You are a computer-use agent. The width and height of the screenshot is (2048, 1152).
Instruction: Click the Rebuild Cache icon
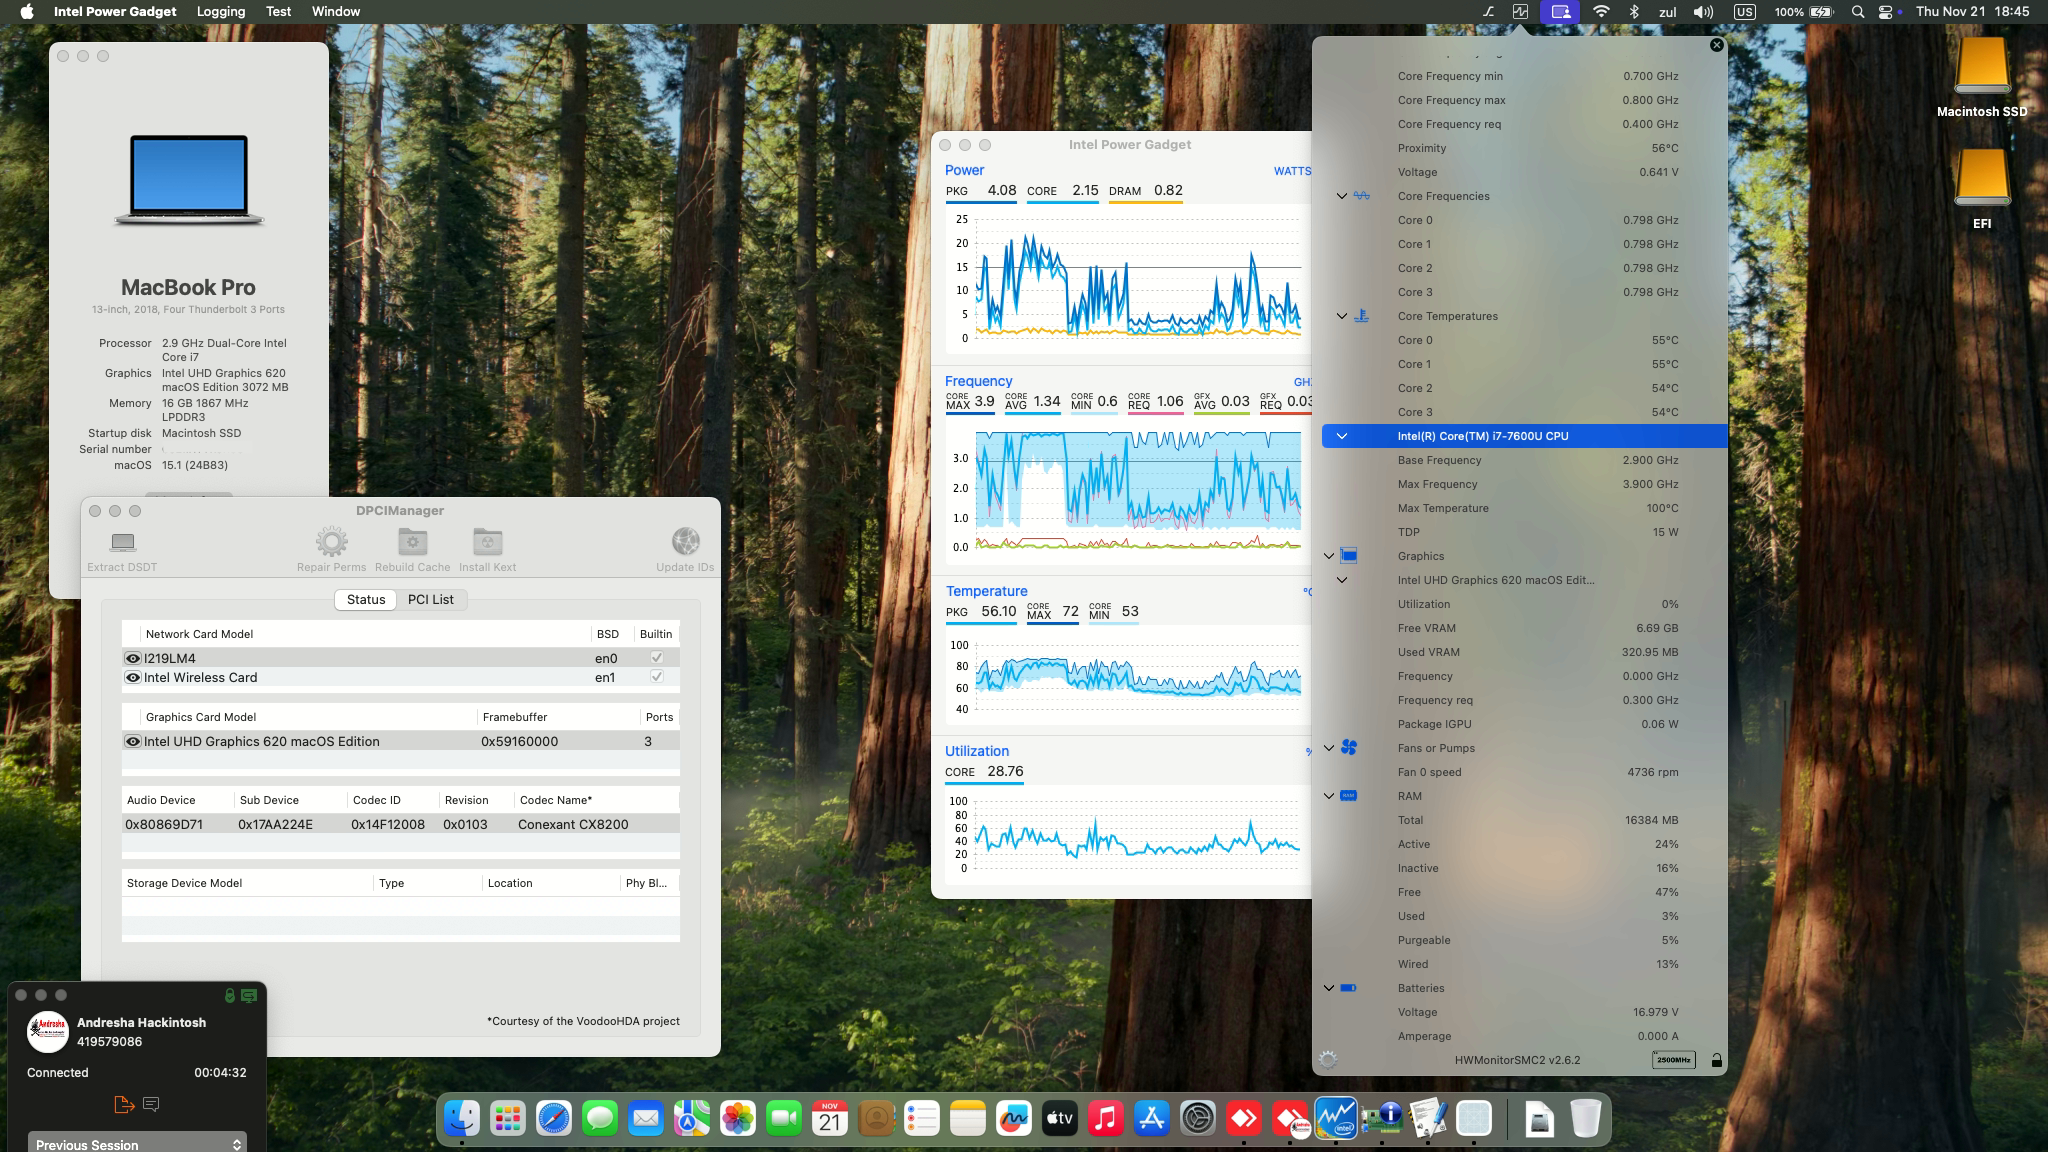[x=412, y=543]
